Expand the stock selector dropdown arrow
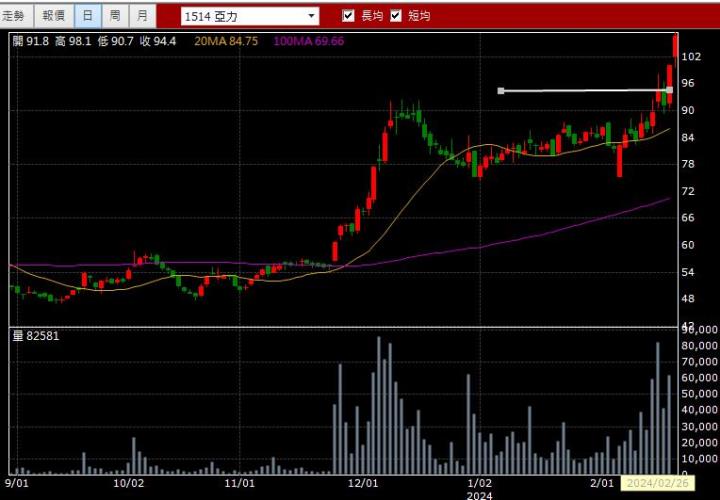The image size is (720, 500). [312, 16]
